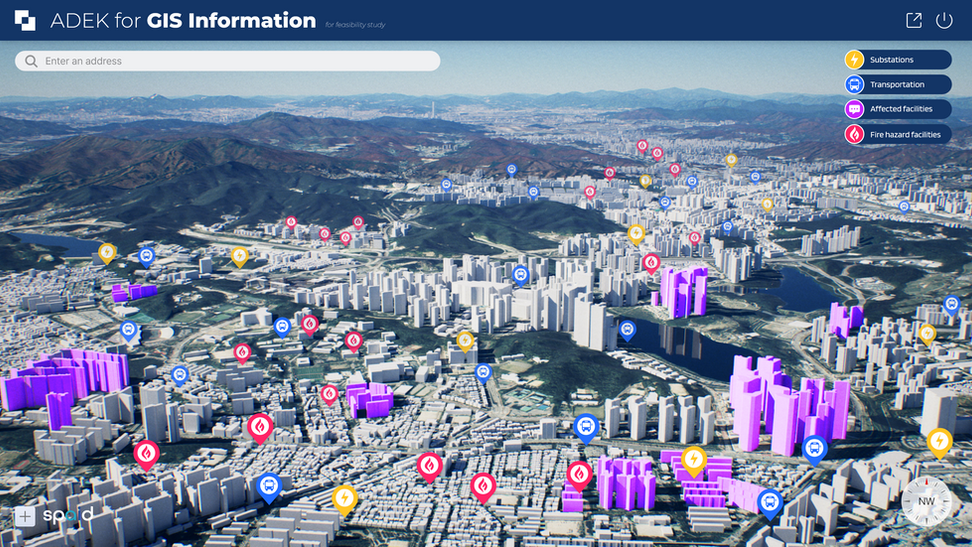Click the 'ADEK for GIS Information' title
This screenshot has height=547, width=972.
pyautogui.click(x=183, y=20)
